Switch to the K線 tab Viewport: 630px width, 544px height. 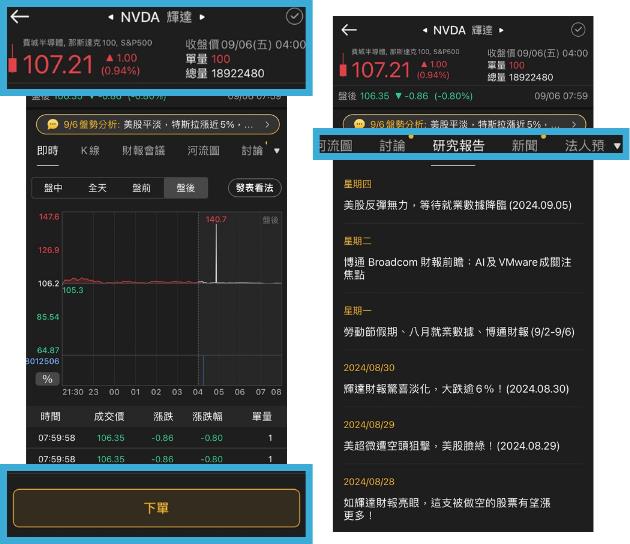pos(90,151)
